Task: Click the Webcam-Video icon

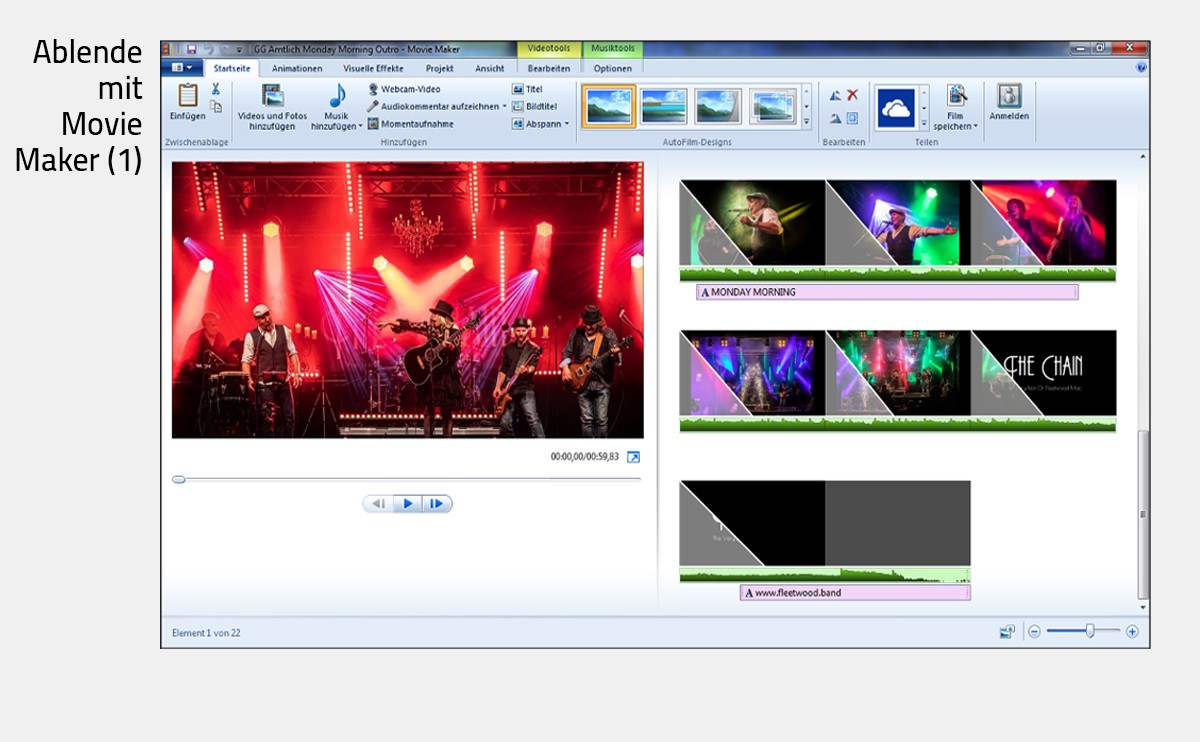Action: point(373,89)
